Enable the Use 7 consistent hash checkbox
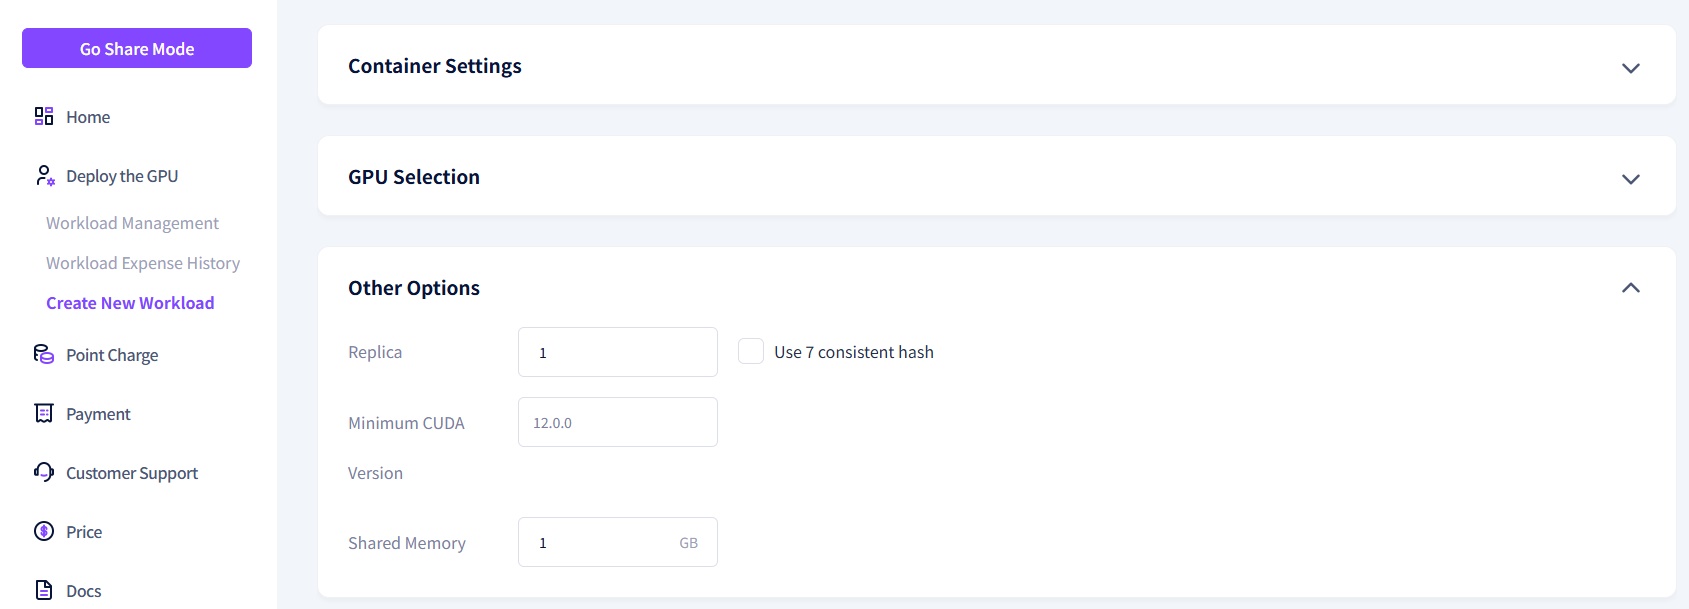 click(751, 351)
